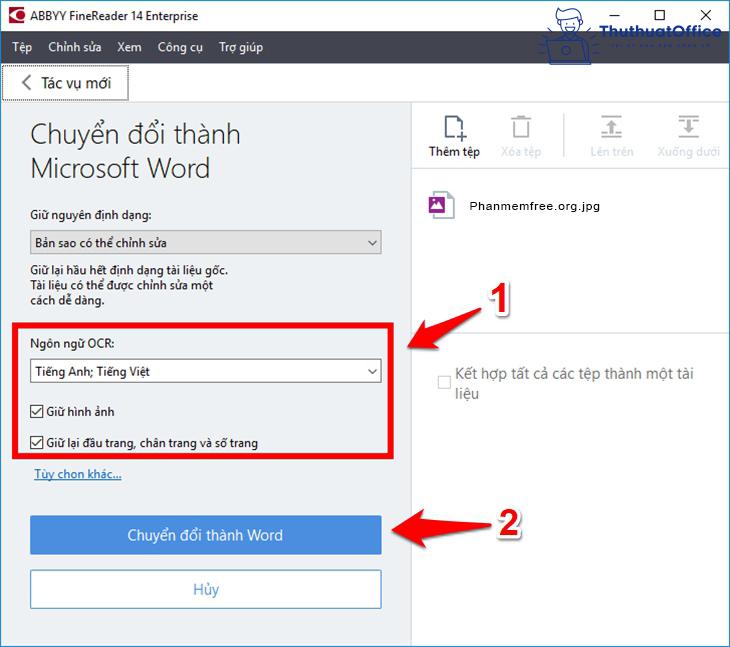This screenshot has width=730, height=647.
Task: Open the Trợ giúp menu
Action: click(241, 47)
